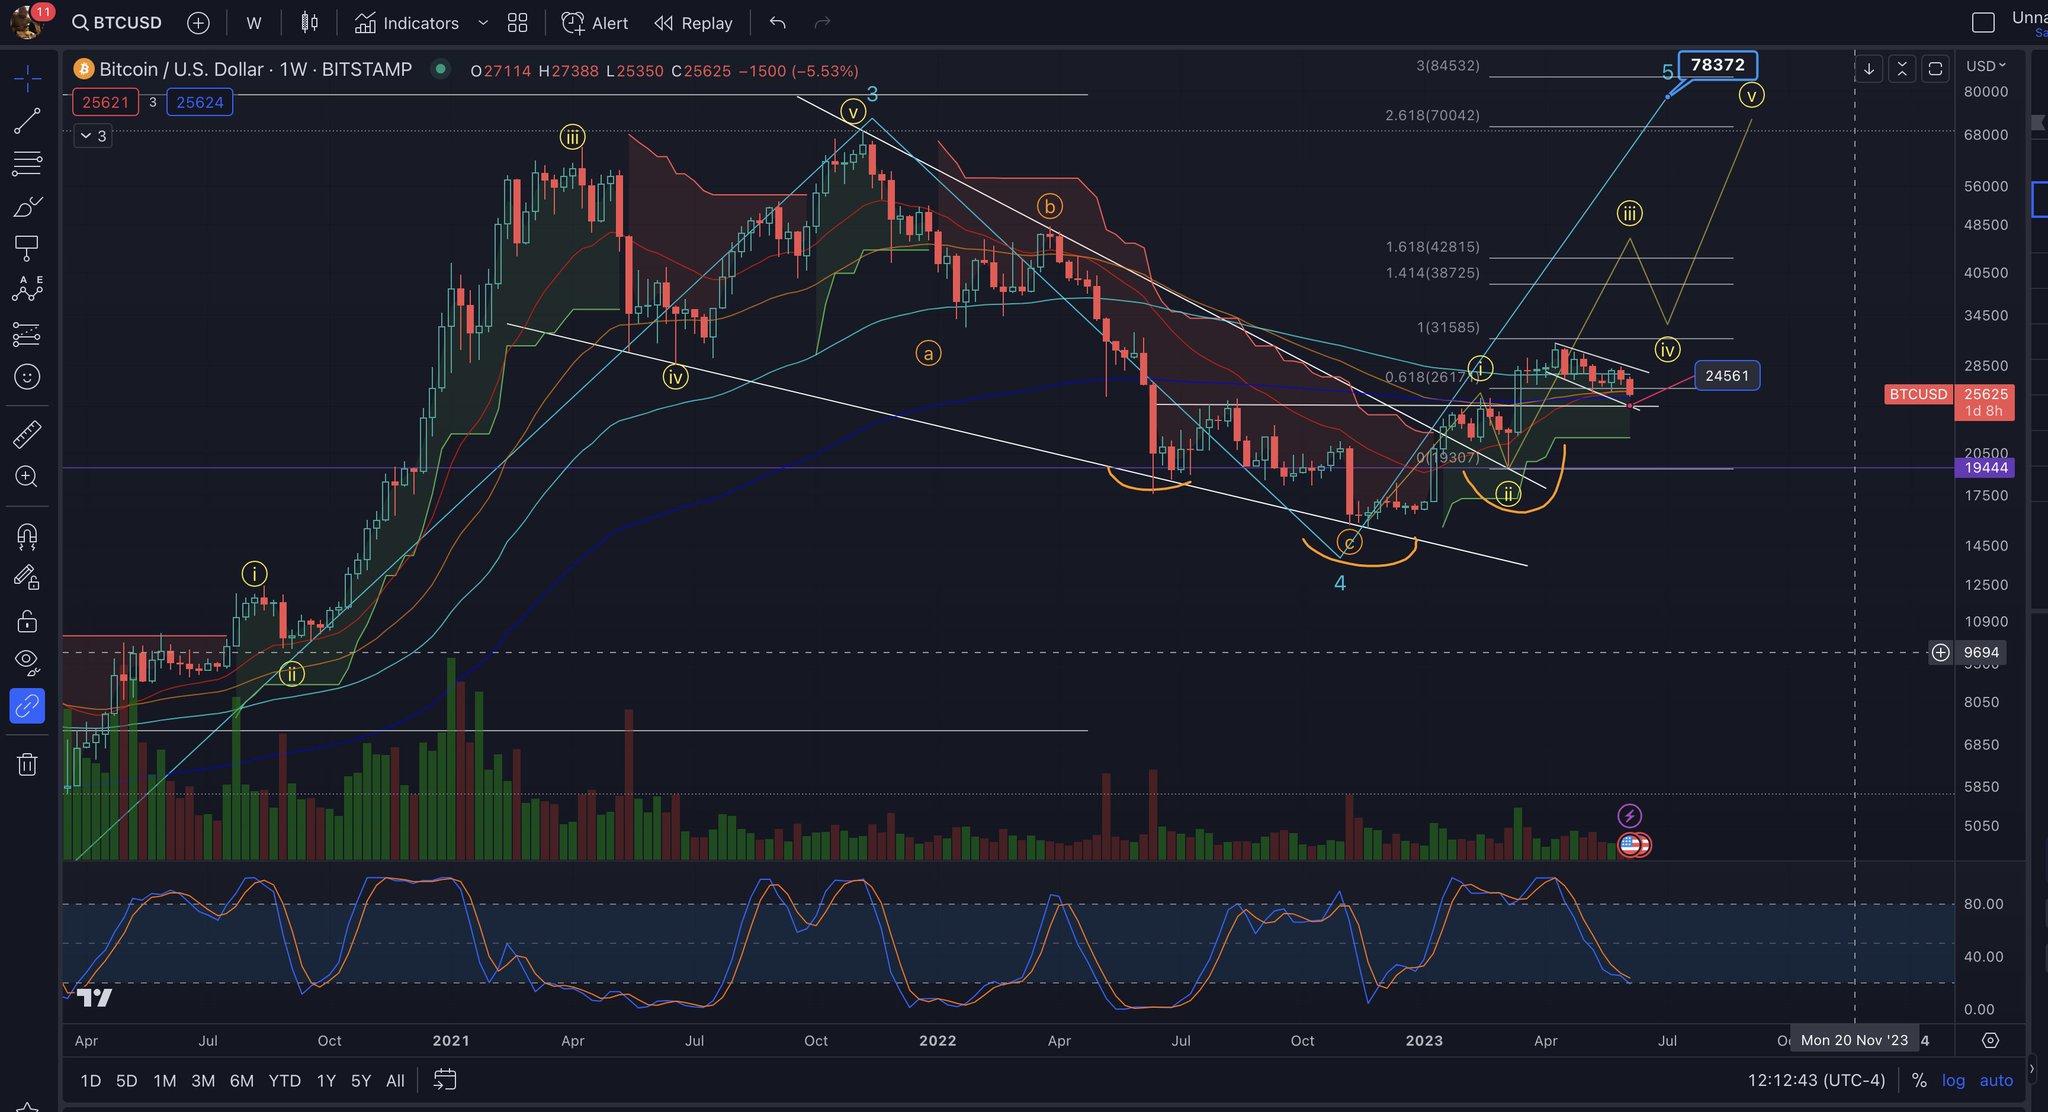Image resolution: width=2048 pixels, height=1112 pixels.
Task: Toggle the drawings sync link tool
Action: click(27, 706)
